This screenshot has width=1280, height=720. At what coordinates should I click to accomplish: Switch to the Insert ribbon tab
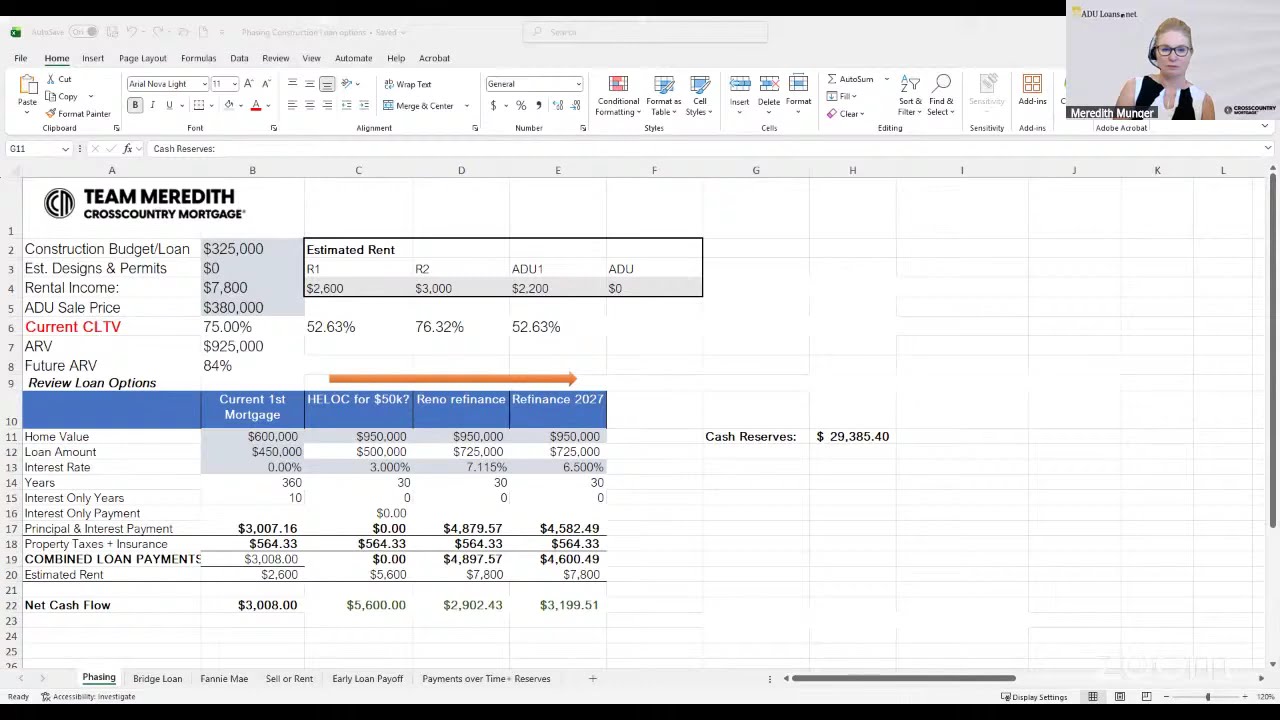pos(93,58)
